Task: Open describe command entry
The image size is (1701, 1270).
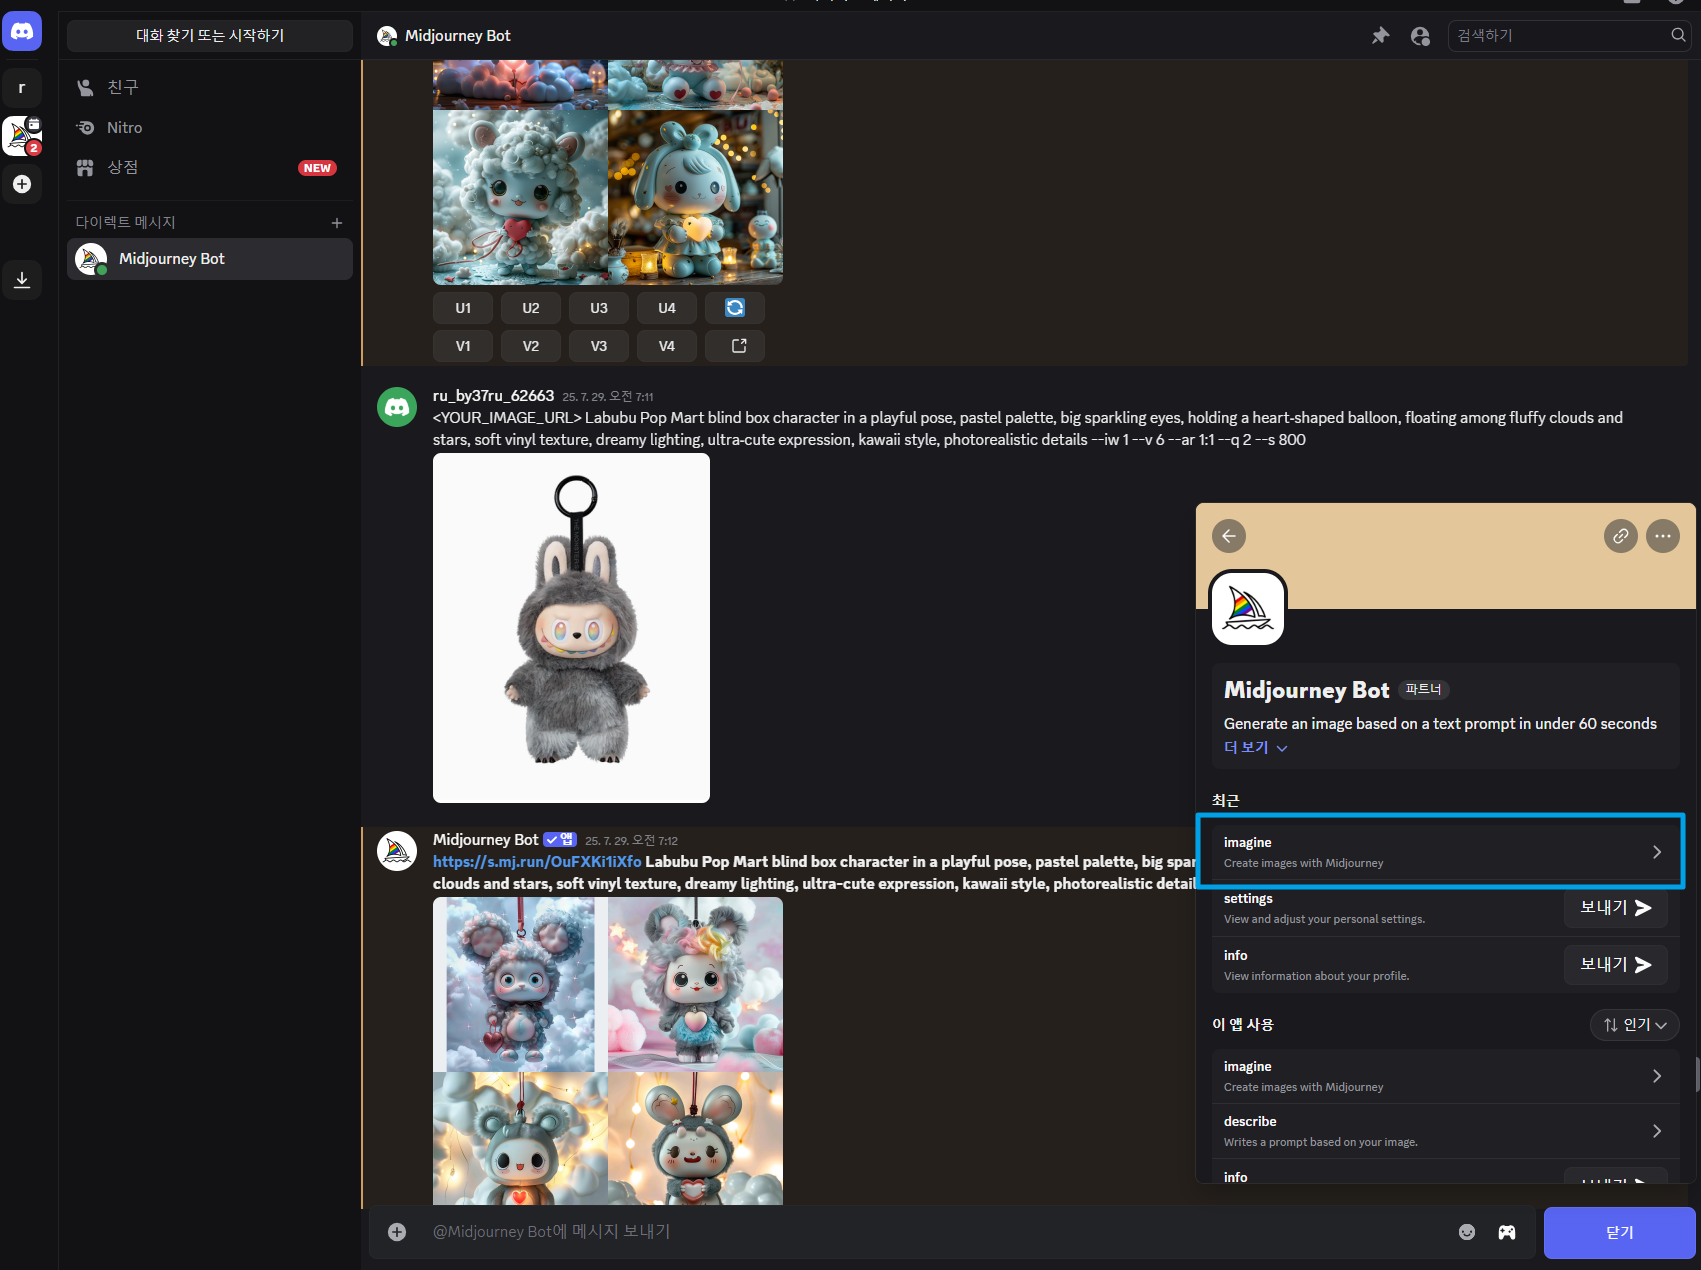Action: pyautogui.click(x=1445, y=1131)
